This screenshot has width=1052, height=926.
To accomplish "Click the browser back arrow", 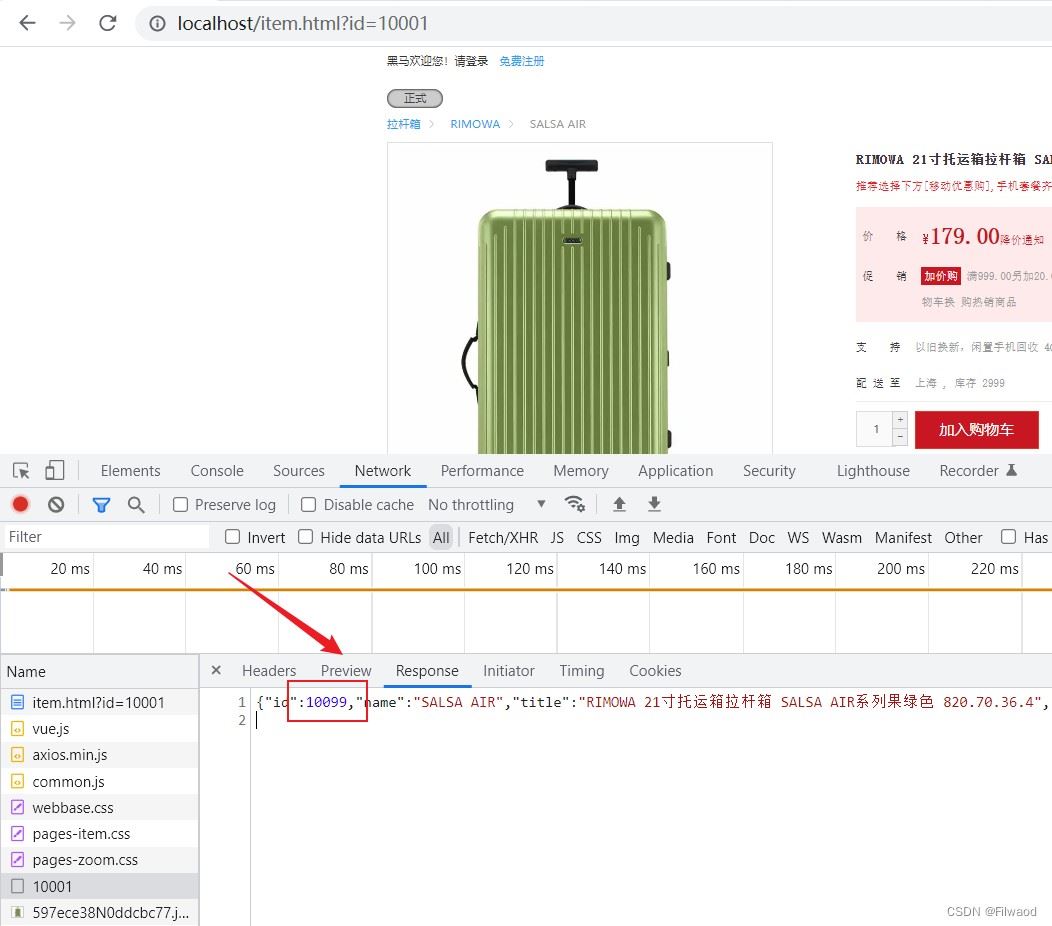I will pyautogui.click(x=27, y=23).
